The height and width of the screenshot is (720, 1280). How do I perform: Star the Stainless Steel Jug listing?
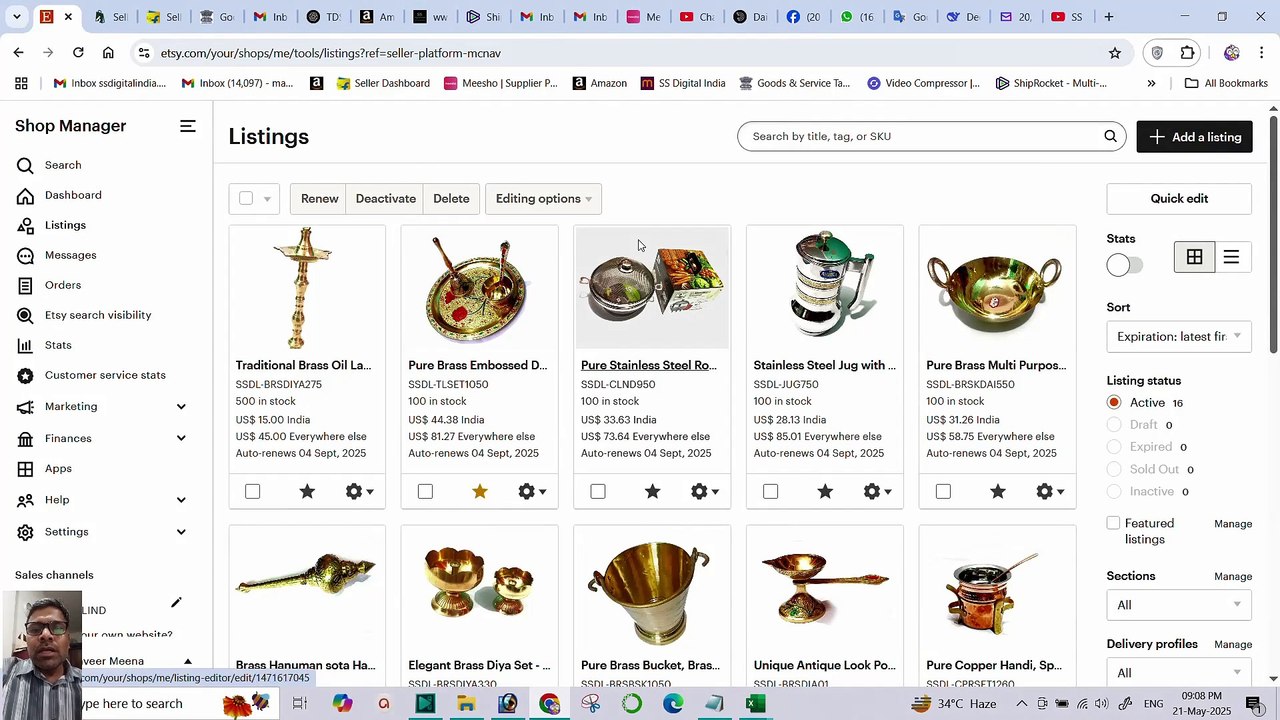pos(825,491)
